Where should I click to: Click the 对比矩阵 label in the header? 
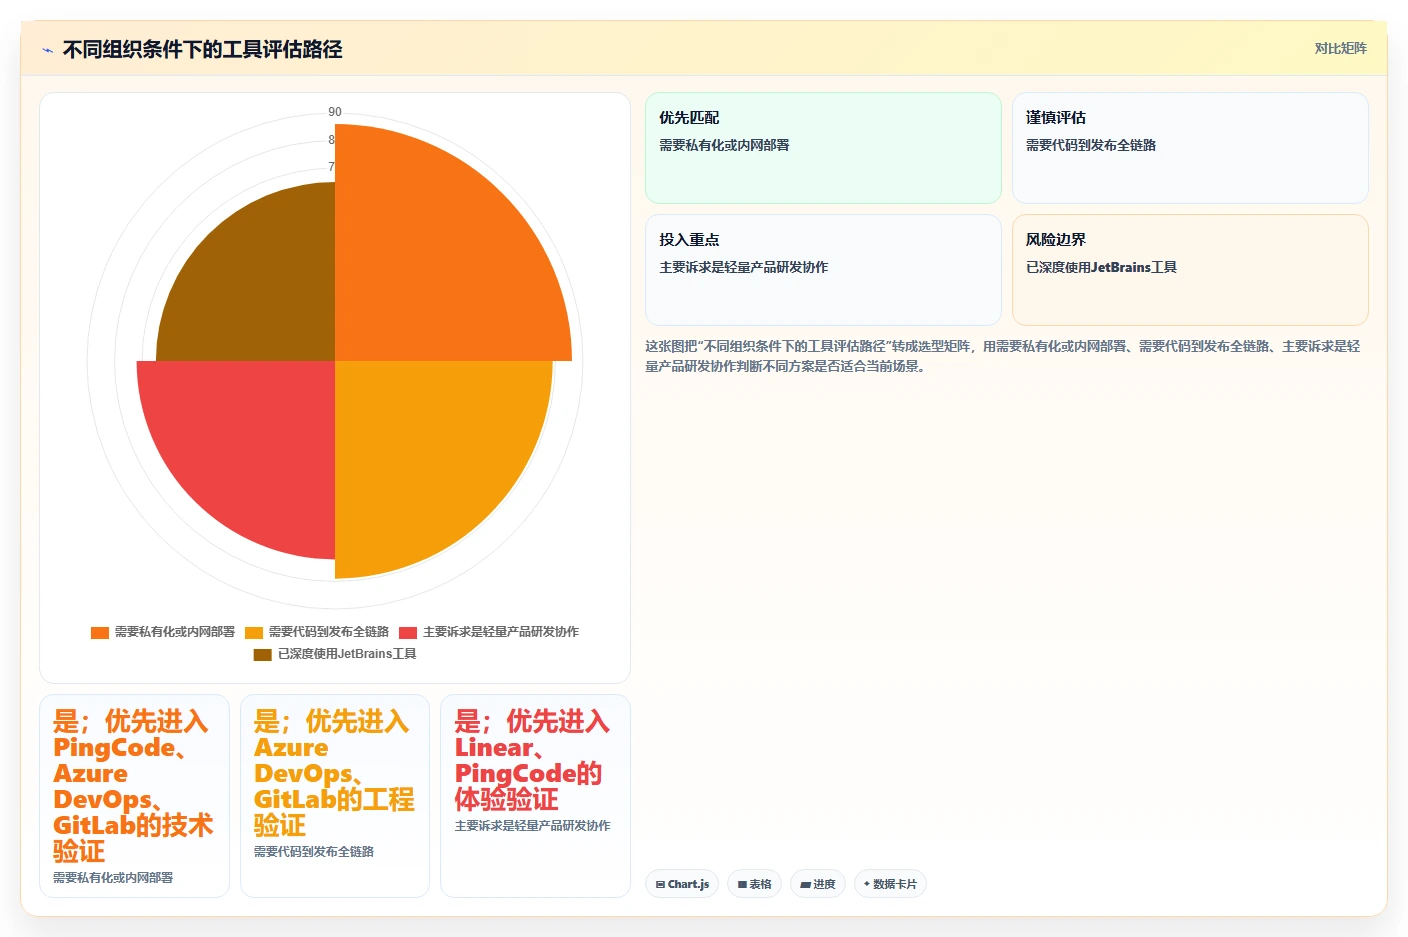click(1340, 48)
